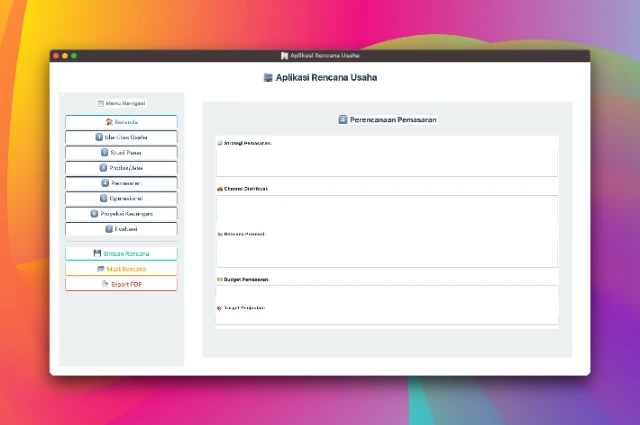640x425 pixels.
Task: Open the Produk/Jasa section
Action: tap(121, 168)
